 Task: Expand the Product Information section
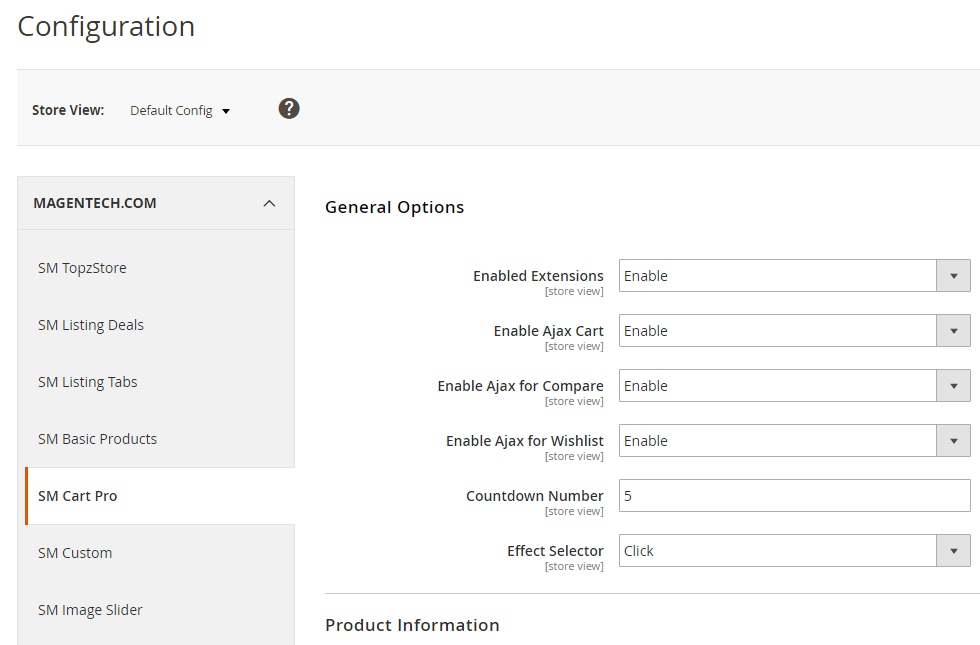[412, 625]
